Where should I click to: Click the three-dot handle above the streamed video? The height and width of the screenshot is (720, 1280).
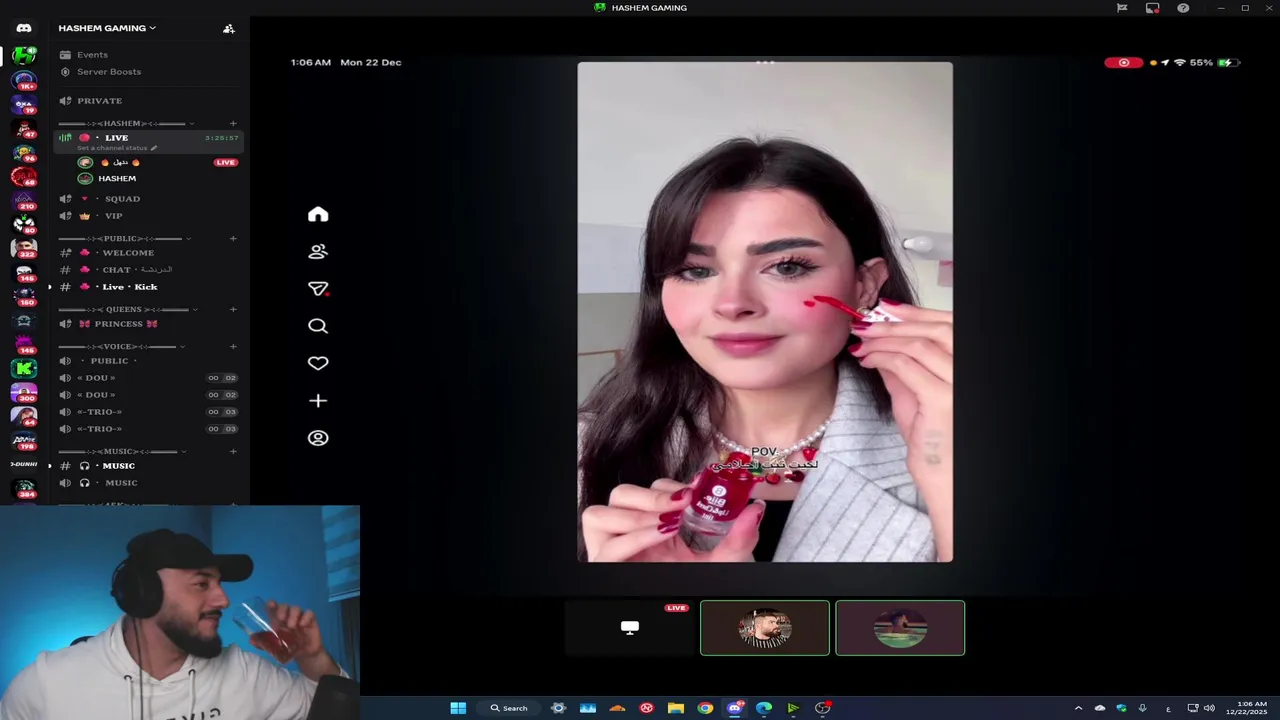(x=765, y=62)
